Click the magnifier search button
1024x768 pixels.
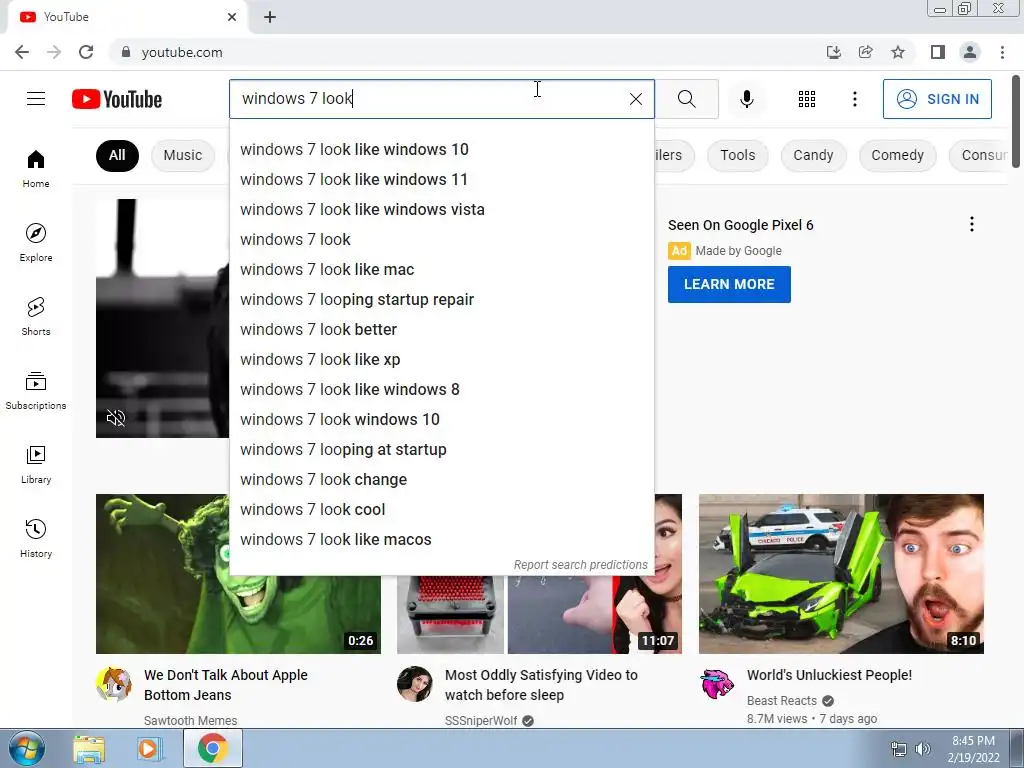[686, 99]
